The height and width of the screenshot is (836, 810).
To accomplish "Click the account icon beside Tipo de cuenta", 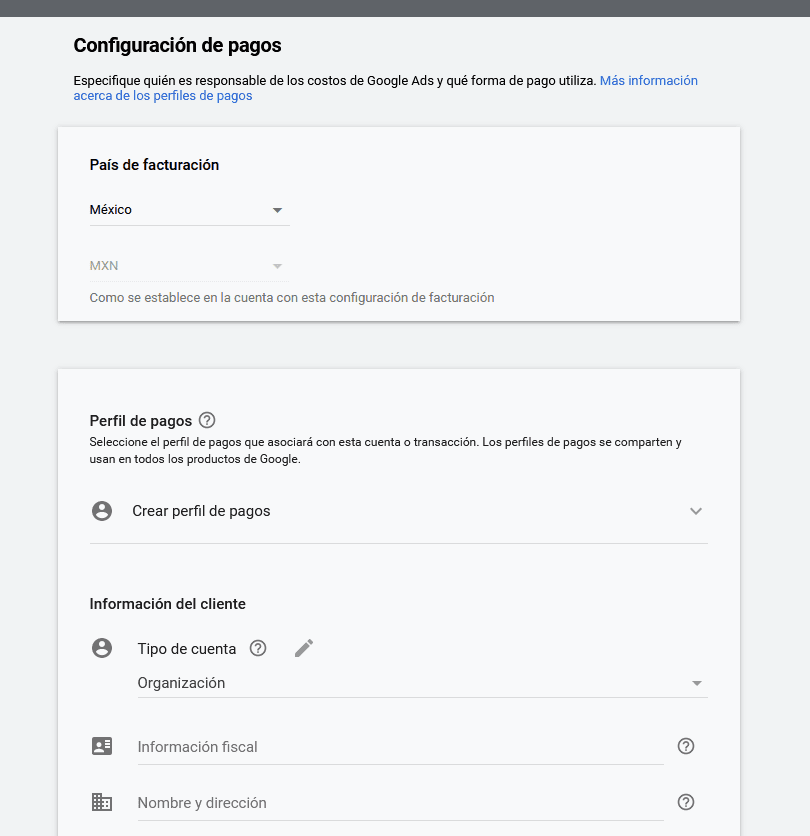I will 102,648.
